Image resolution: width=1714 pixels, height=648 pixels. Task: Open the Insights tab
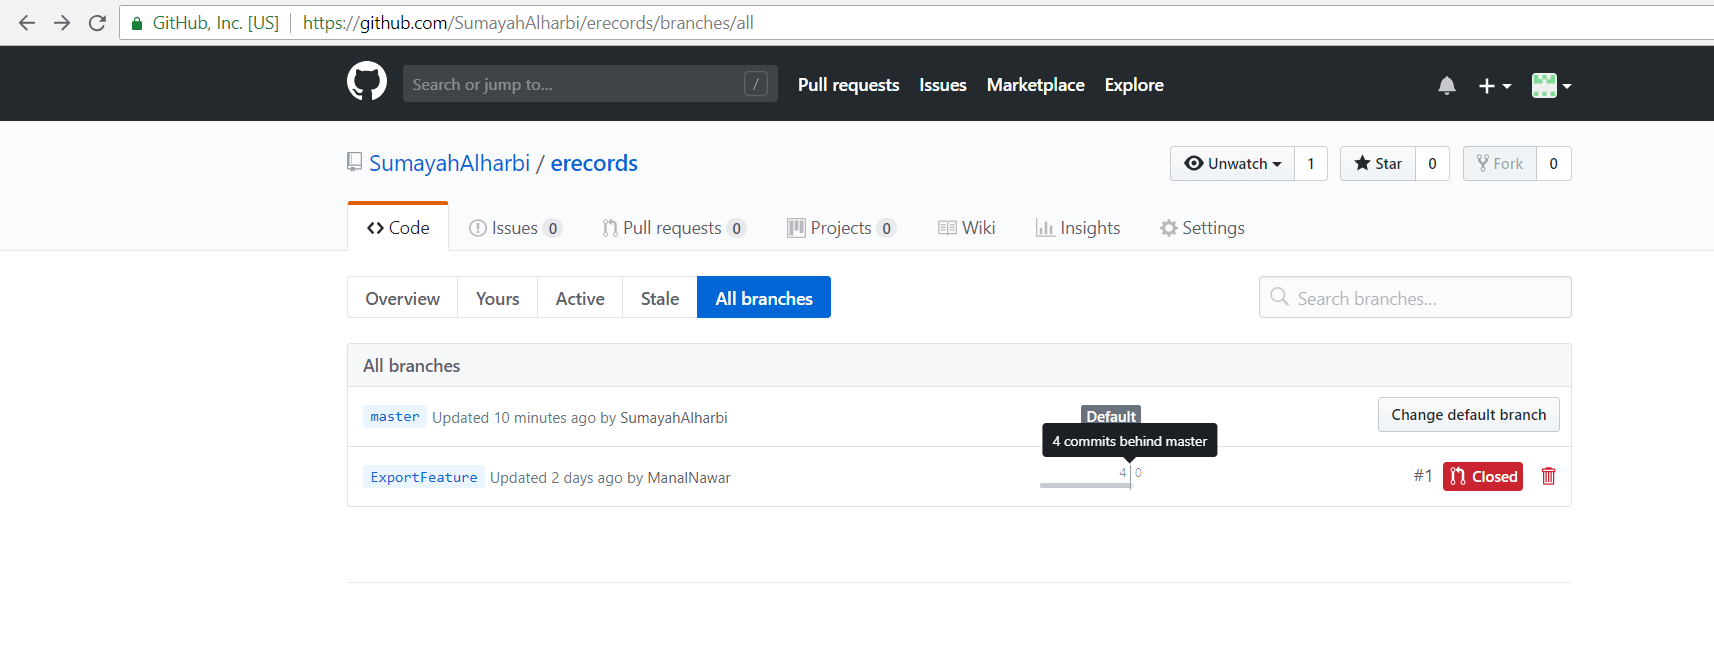click(1078, 228)
